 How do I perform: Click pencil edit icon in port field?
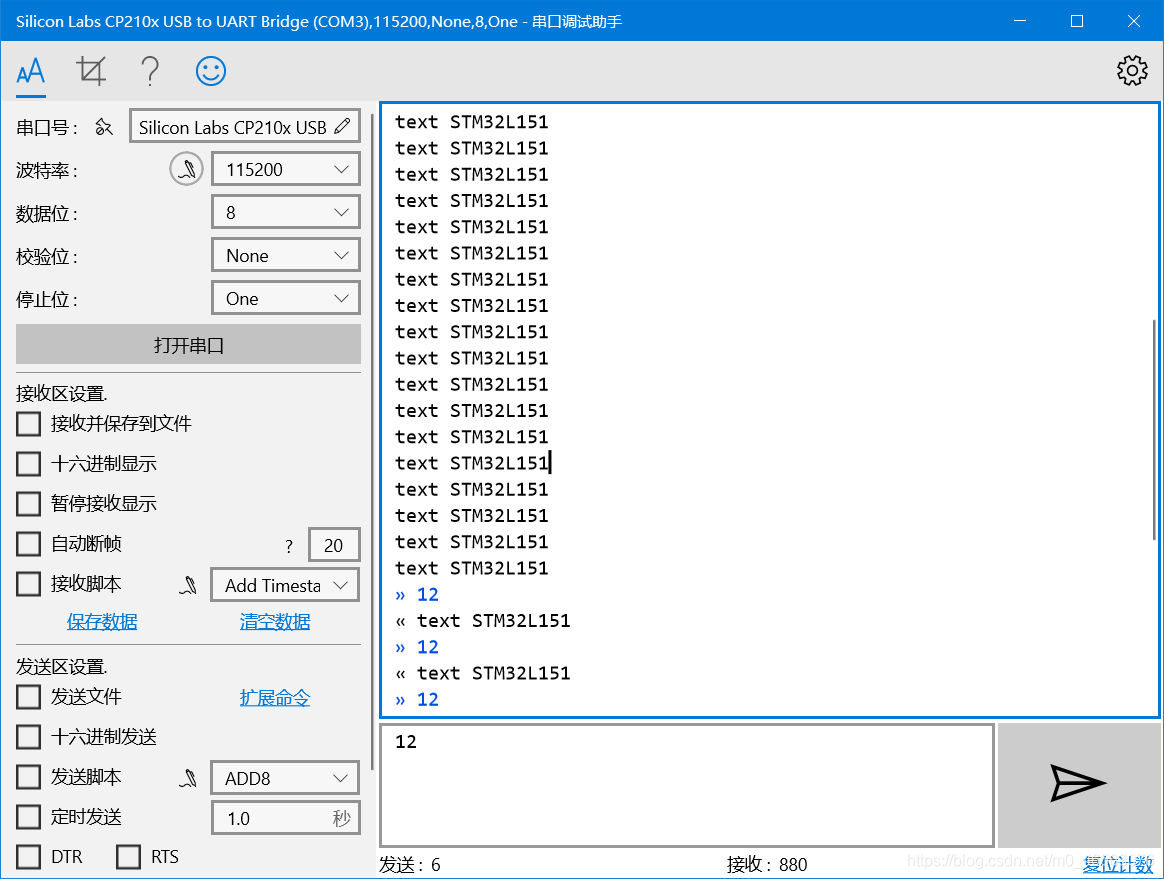(342, 126)
